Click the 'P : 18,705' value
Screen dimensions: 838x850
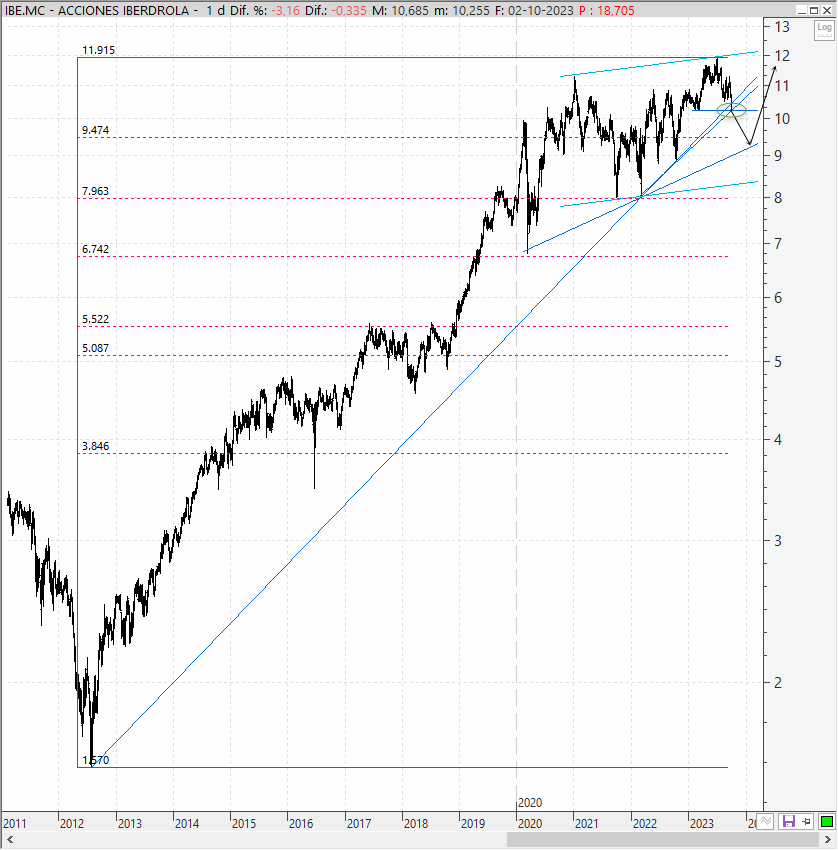(607, 10)
